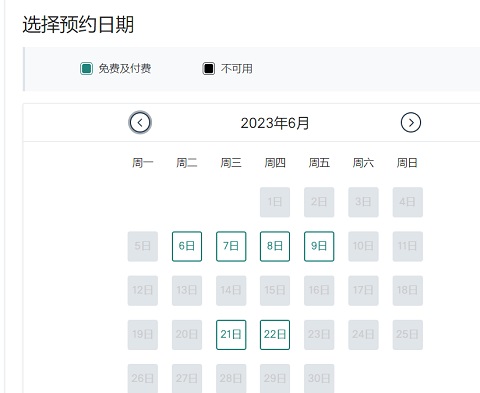Click the black 不可用 legend swatch
The image size is (480, 393).
coord(209,69)
